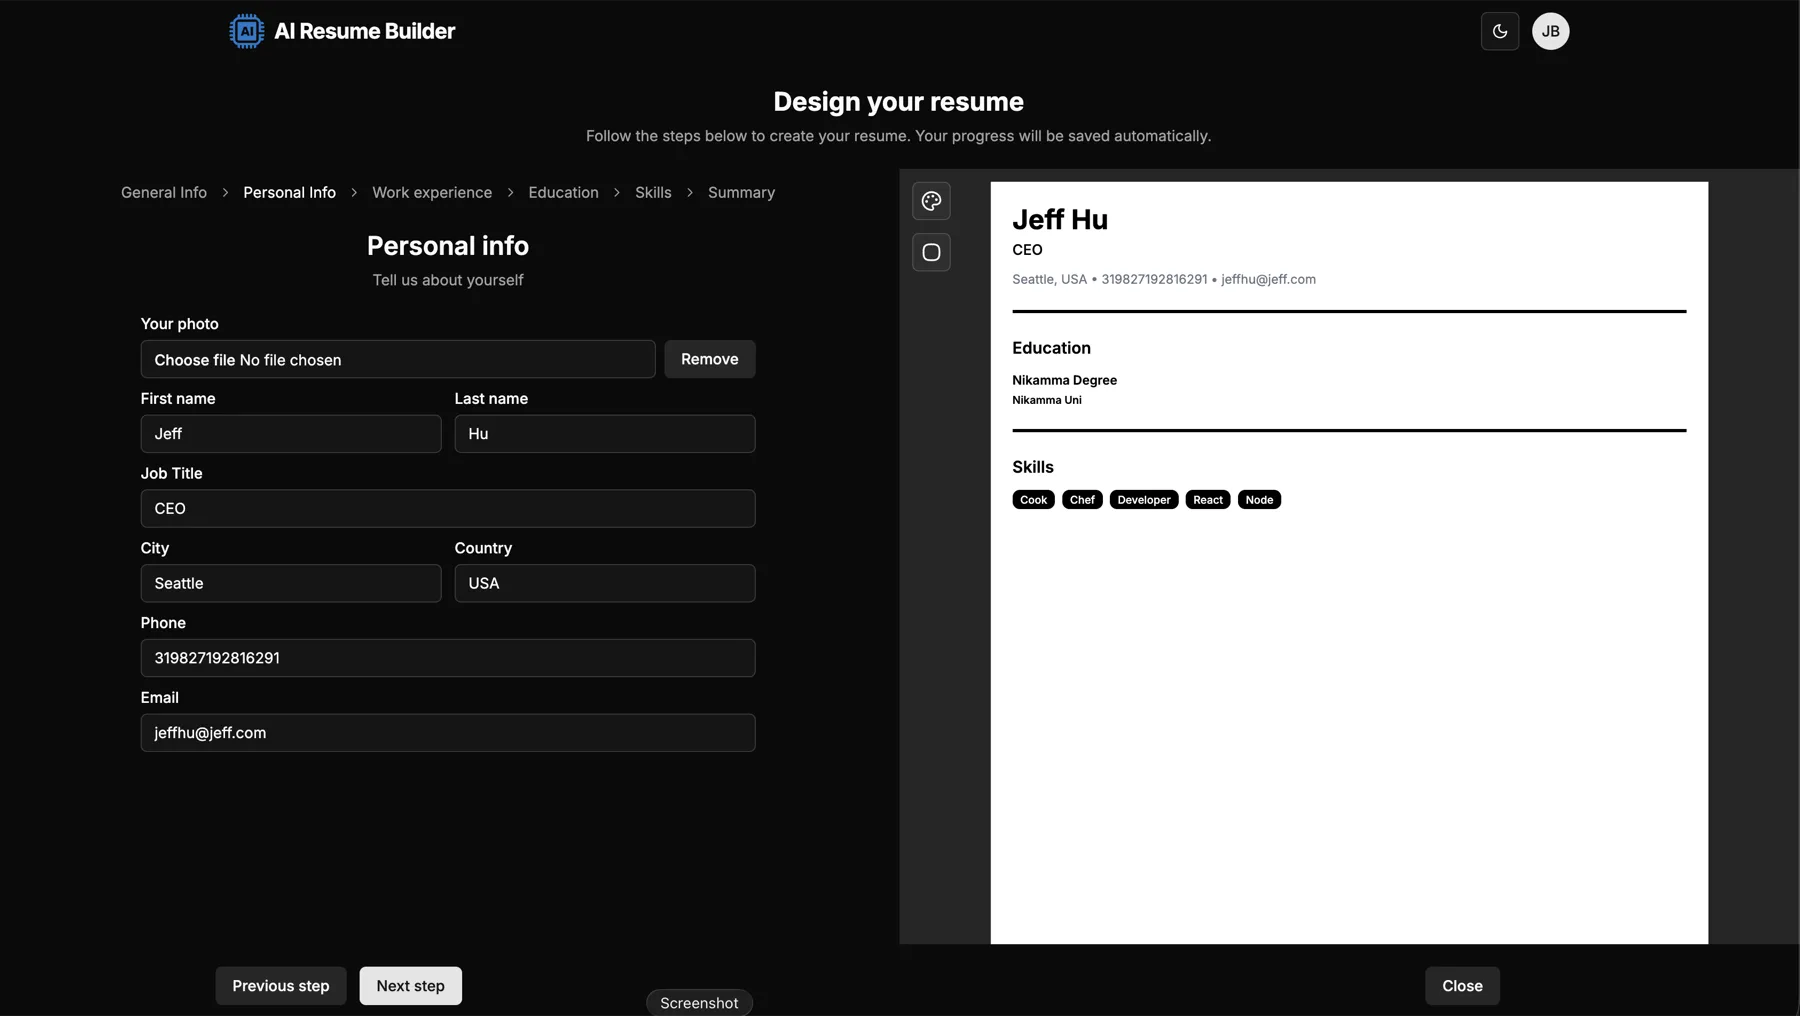Click Nikamma Degree in the preview
The width and height of the screenshot is (1800, 1016).
(x=1064, y=380)
